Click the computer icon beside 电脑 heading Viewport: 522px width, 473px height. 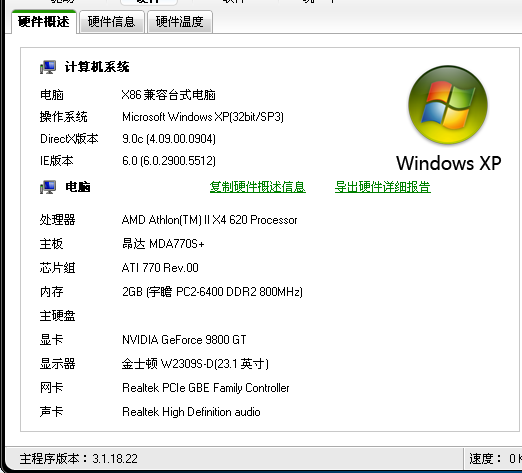click(48, 187)
